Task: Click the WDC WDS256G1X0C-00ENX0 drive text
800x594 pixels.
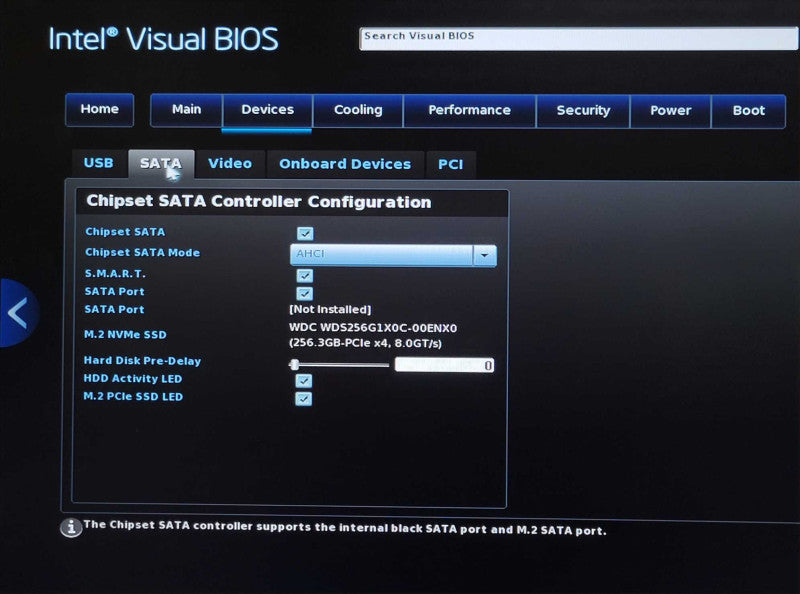Action: [373, 328]
